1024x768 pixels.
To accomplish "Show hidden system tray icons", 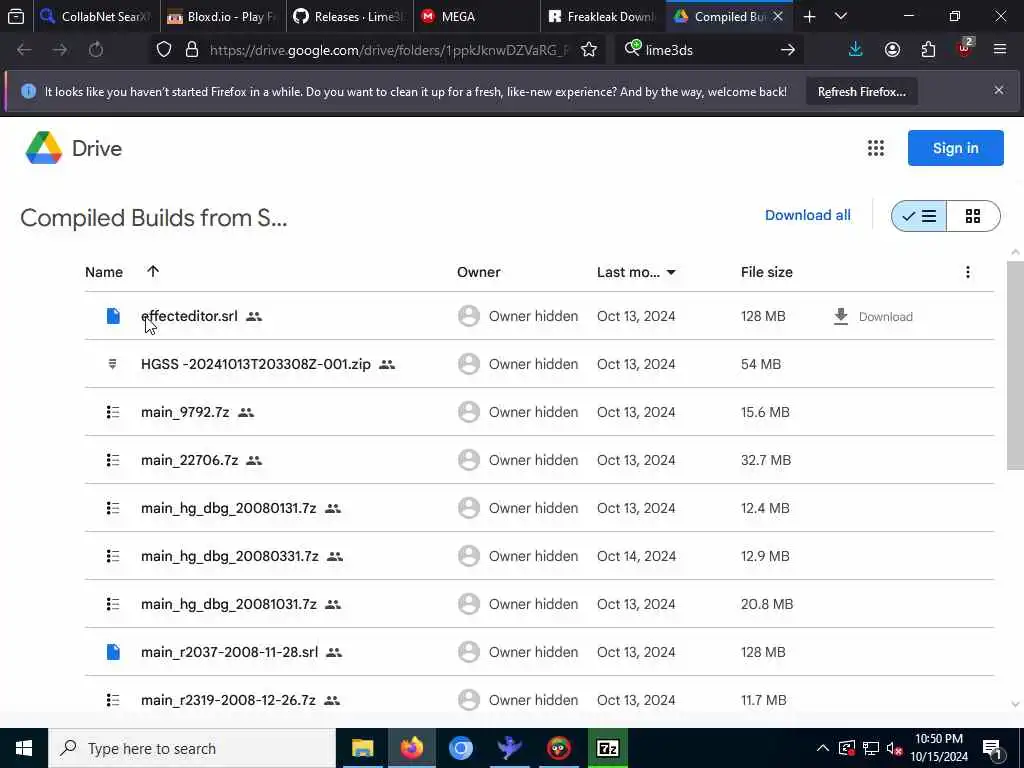I will (x=823, y=748).
